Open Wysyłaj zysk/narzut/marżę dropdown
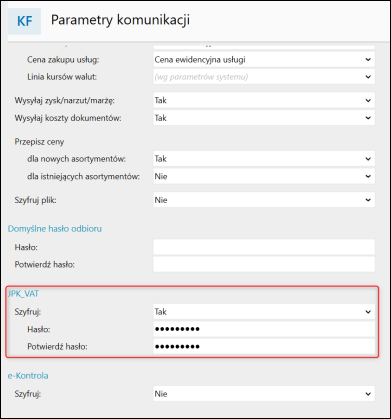This screenshot has height=419, width=391. click(x=264, y=100)
